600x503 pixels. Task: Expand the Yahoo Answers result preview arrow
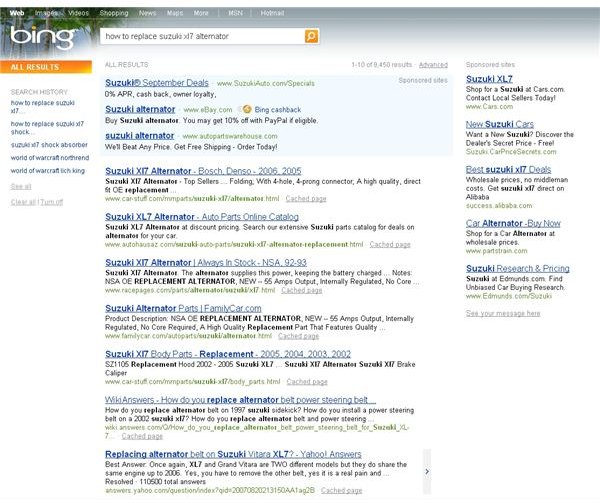pyautogui.click(x=427, y=472)
